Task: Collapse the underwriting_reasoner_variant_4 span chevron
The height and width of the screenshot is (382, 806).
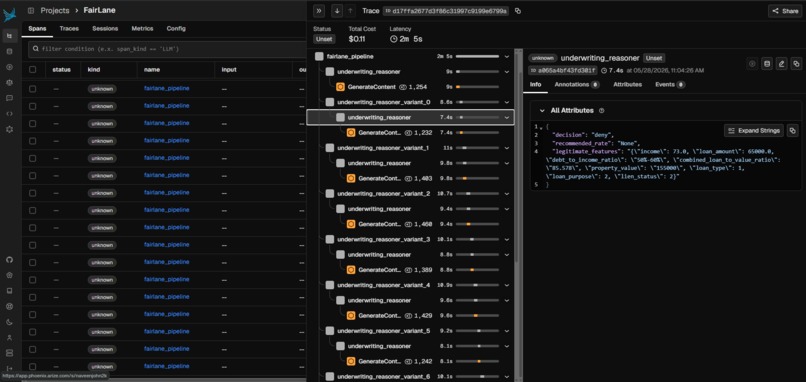Action: [507, 285]
